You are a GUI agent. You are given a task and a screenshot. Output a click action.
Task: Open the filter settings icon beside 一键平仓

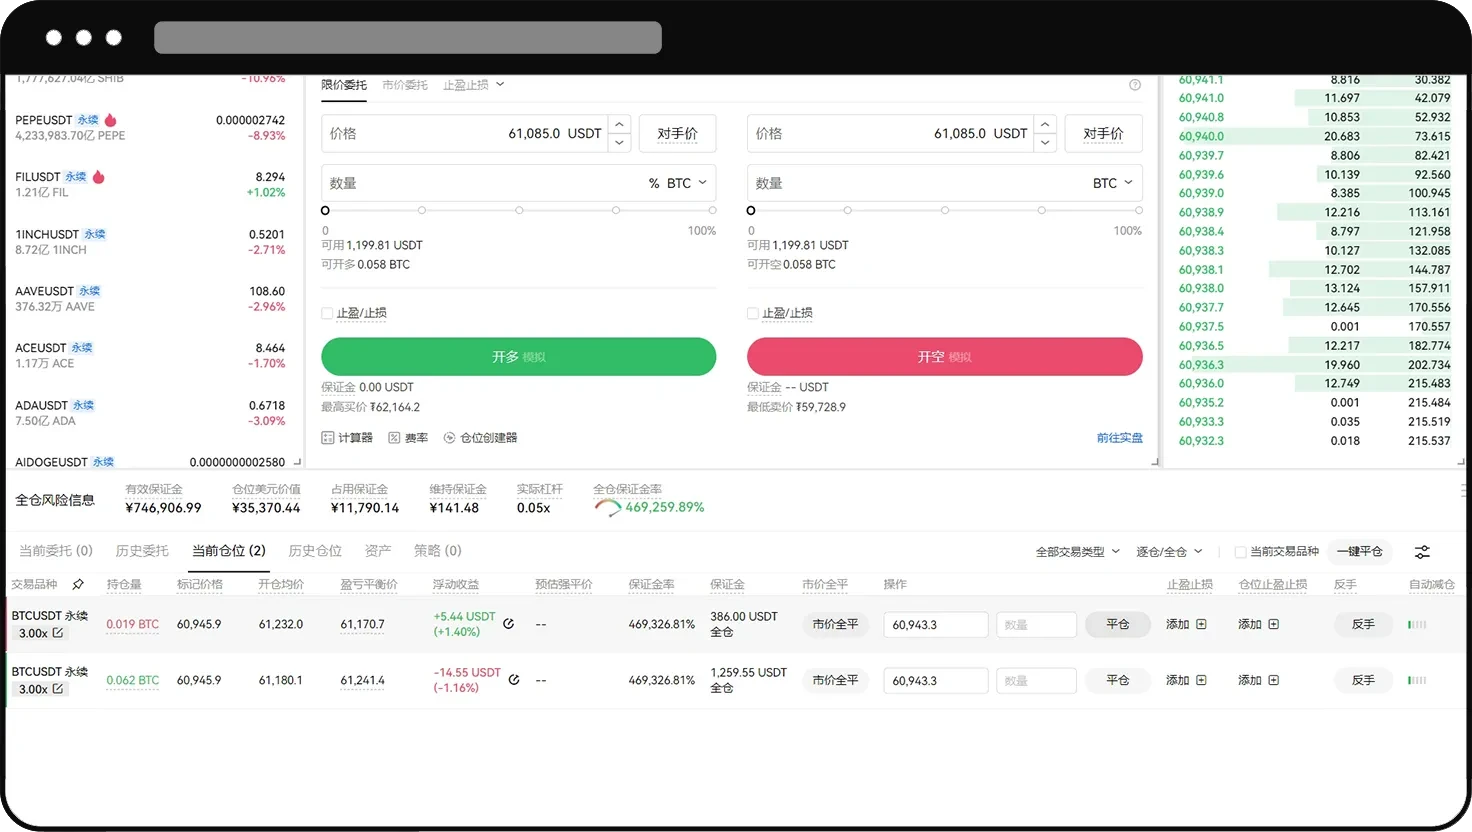point(1422,551)
